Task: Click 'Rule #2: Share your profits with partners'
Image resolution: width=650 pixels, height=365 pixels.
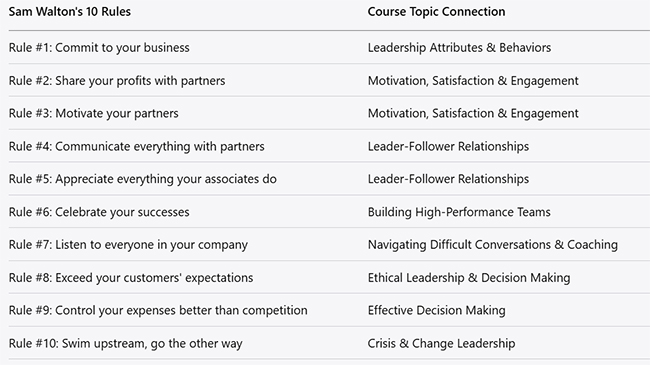Action: click(117, 80)
